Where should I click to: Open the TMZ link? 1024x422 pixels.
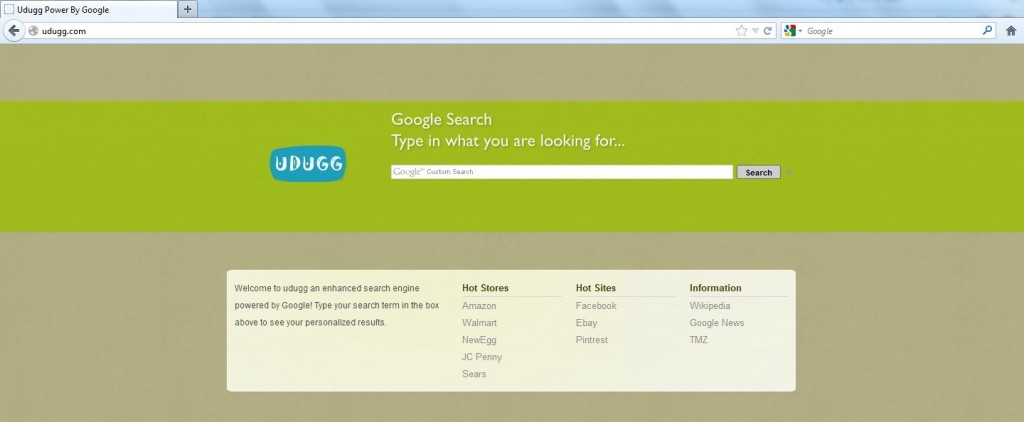click(x=698, y=340)
